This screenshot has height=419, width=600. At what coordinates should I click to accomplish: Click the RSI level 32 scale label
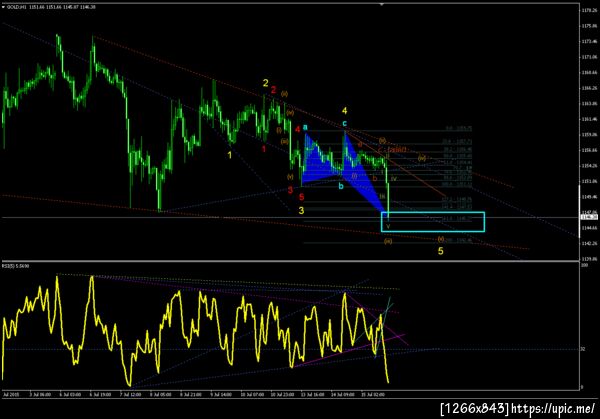pos(583,349)
